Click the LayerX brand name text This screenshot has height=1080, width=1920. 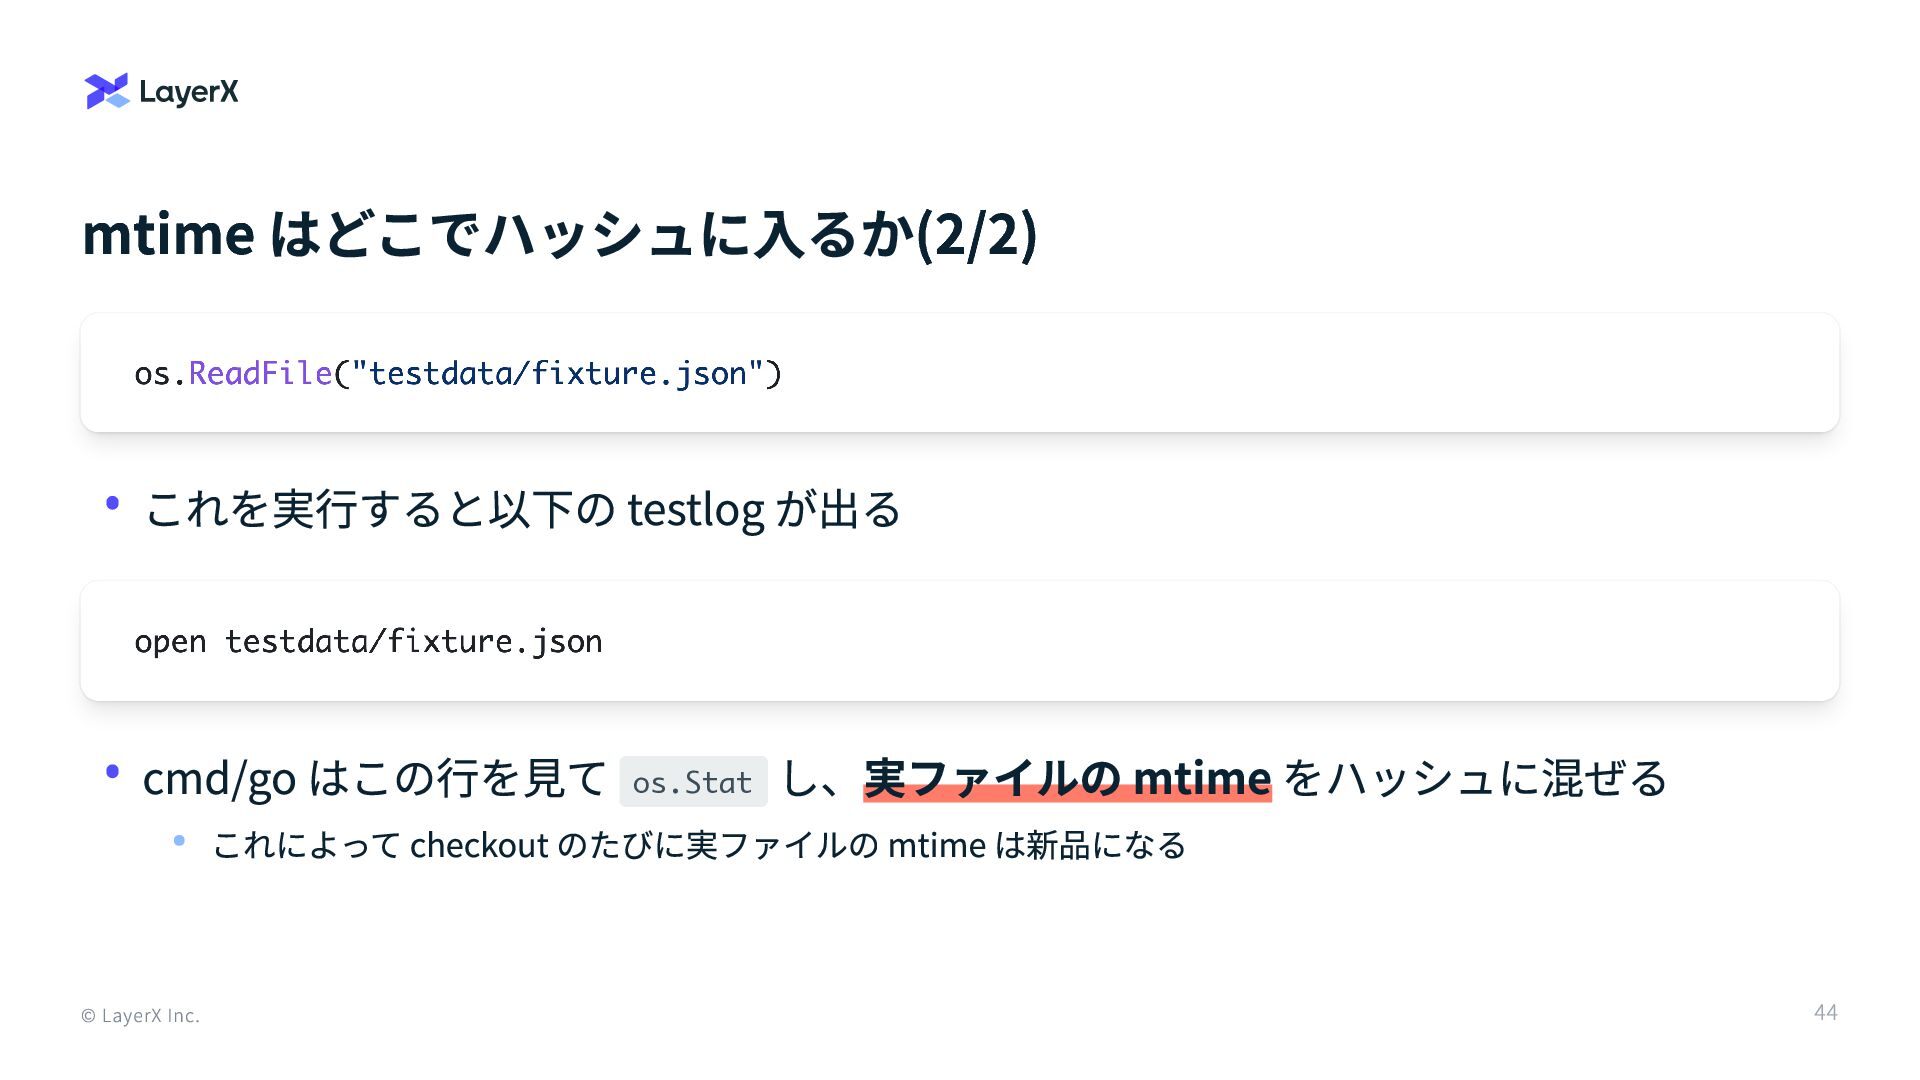tap(189, 92)
